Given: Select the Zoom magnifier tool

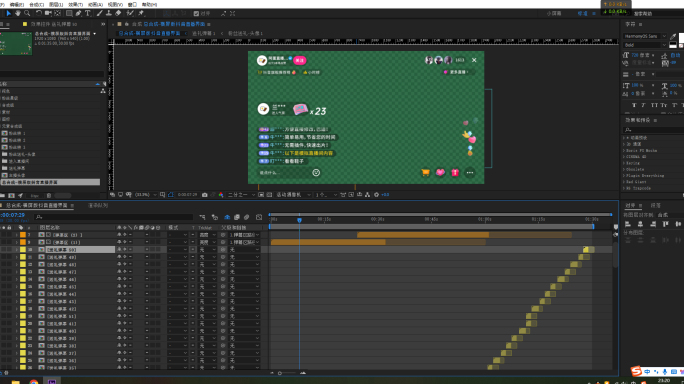Looking at the screenshot, I should coord(27,14).
